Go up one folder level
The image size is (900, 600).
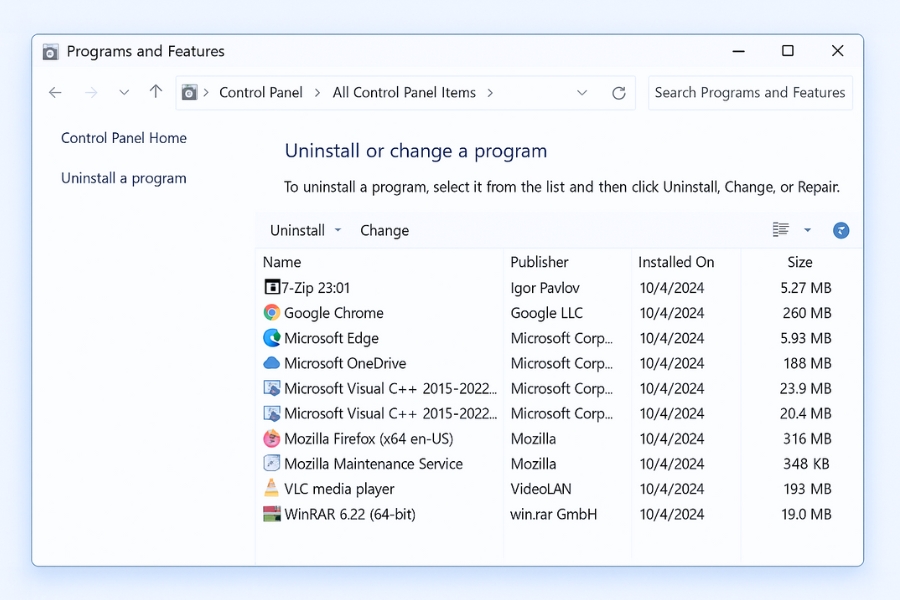pyautogui.click(x=156, y=92)
